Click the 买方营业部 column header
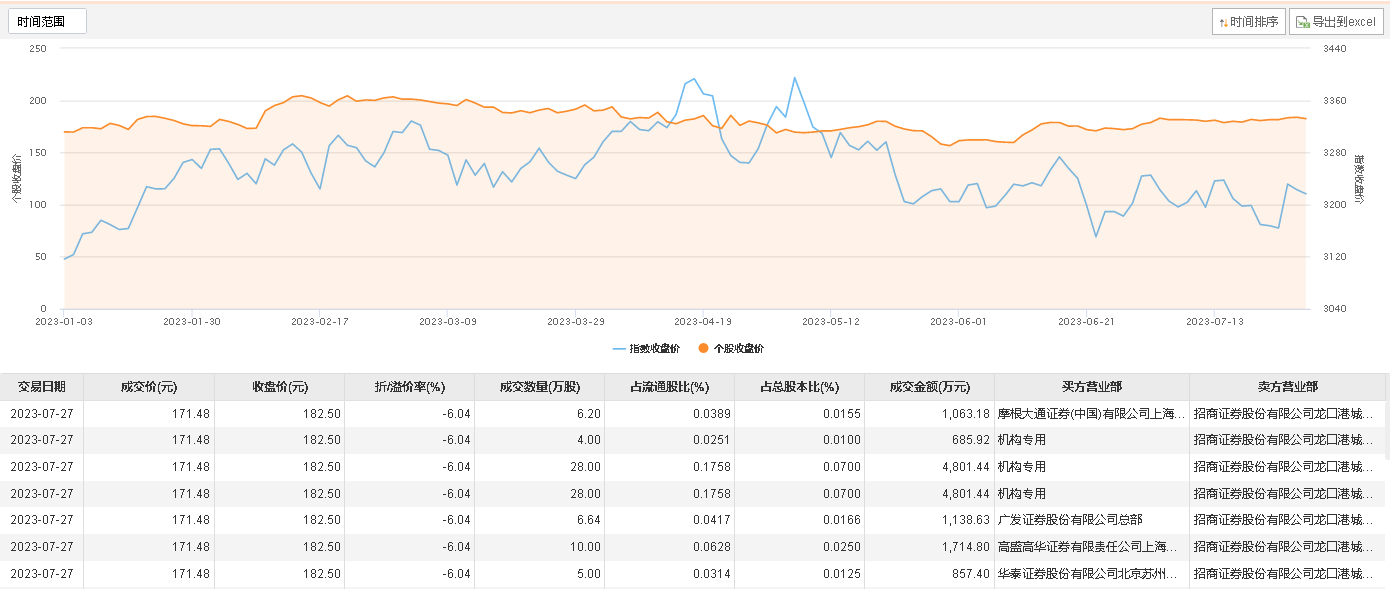Image resolution: width=1390 pixels, height=589 pixels. [x=1092, y=387]
